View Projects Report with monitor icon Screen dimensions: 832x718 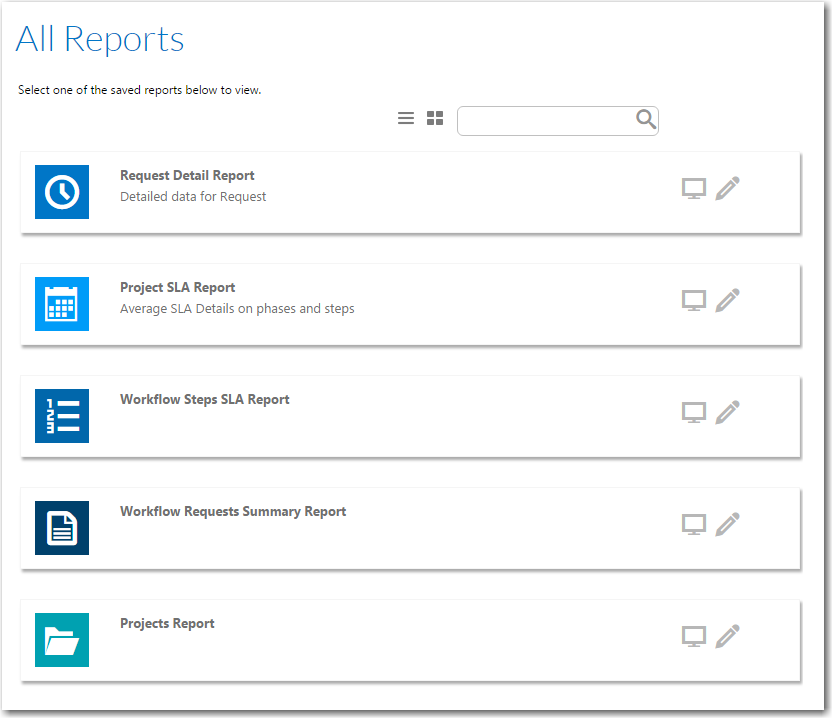coord(694,636)
